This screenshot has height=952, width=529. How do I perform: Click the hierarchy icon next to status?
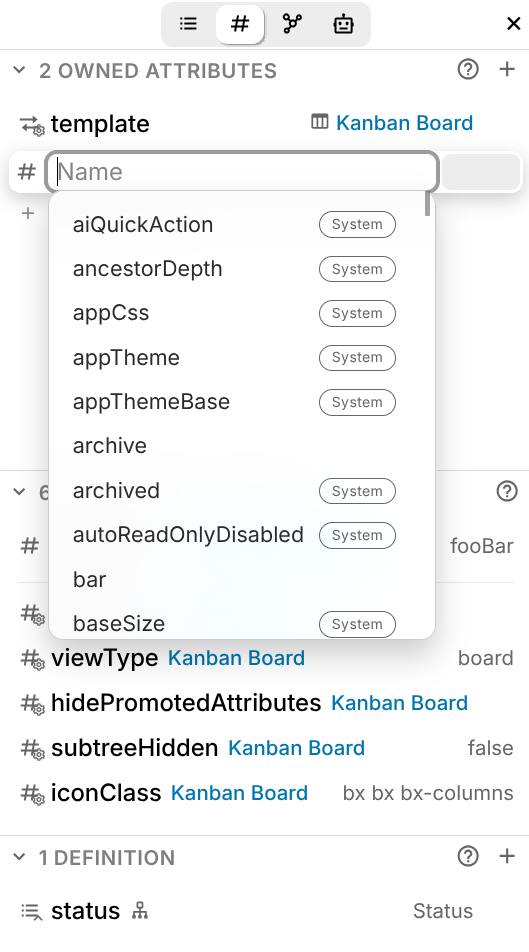click(140, 911)
